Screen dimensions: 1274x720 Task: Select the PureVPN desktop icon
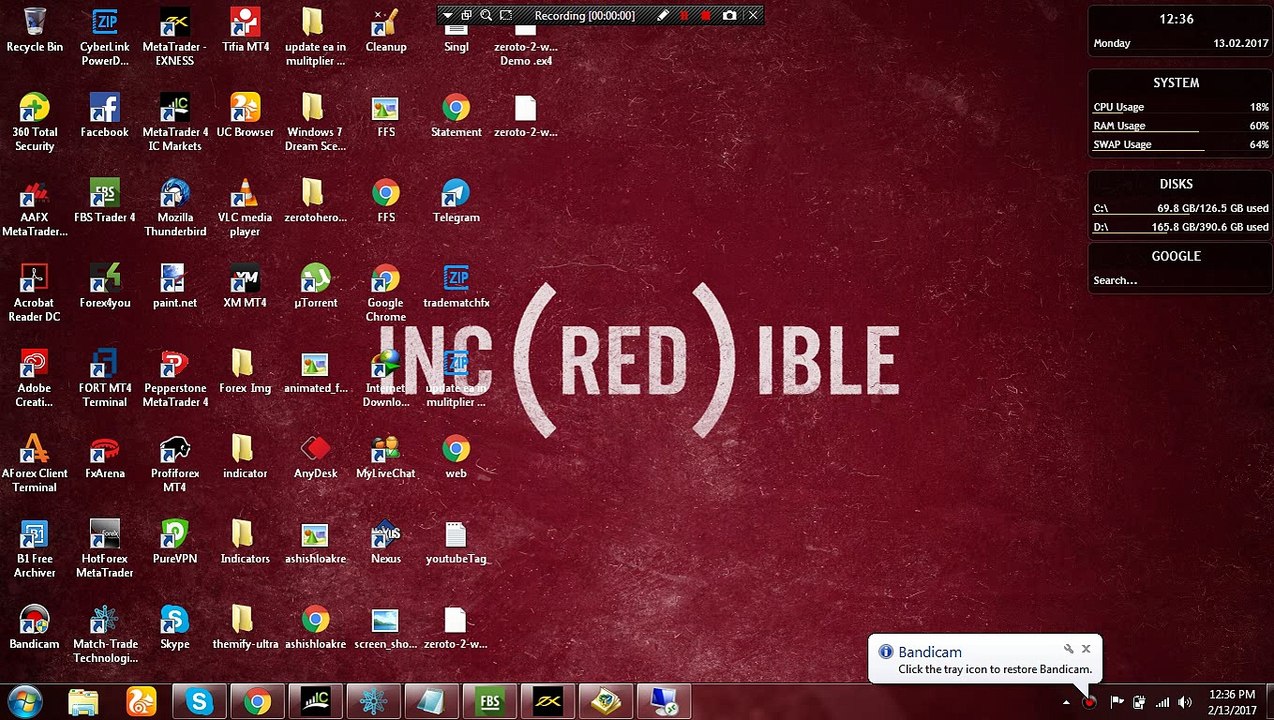[x=175, y=543]
